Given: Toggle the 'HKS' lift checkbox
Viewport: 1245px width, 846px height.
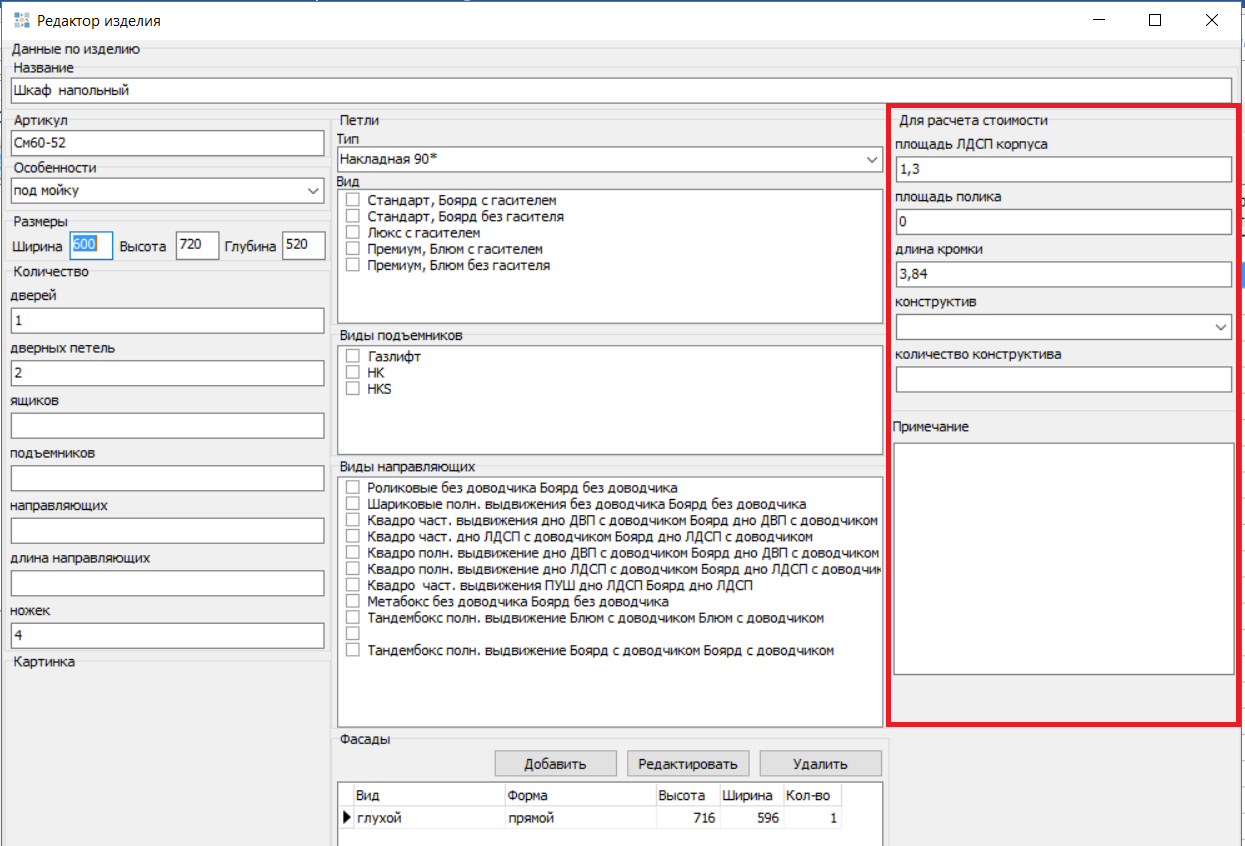Looking at the screenshot, I should (352, 389).
